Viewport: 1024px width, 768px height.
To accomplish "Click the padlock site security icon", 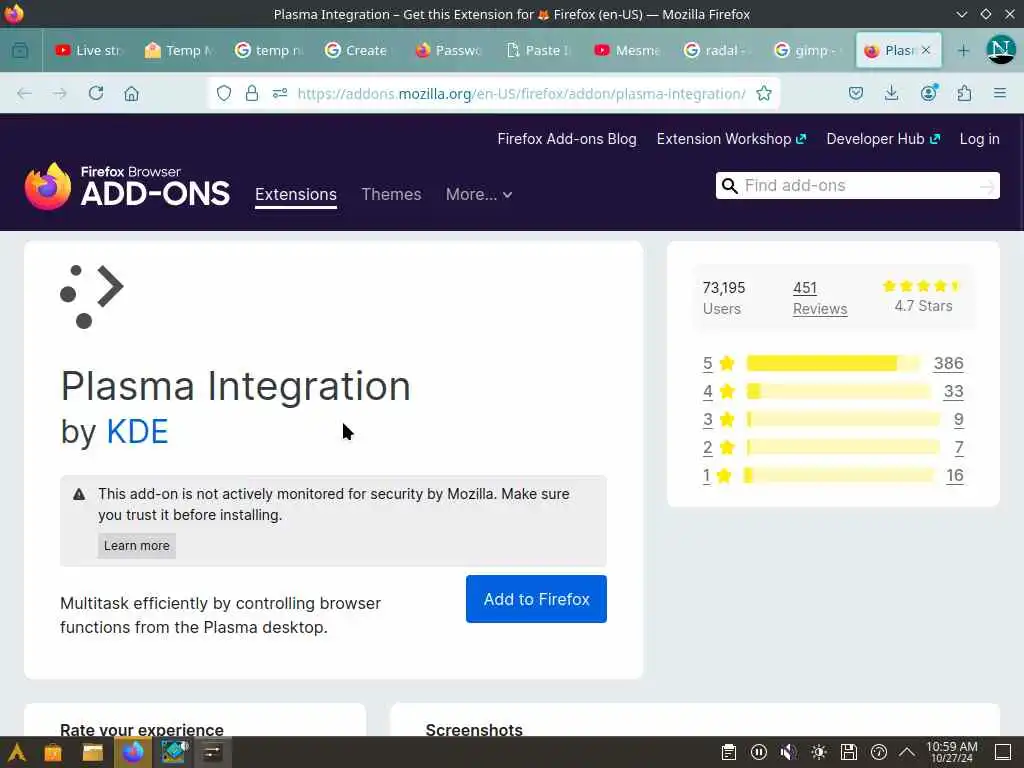I will [x=251, y=93].
